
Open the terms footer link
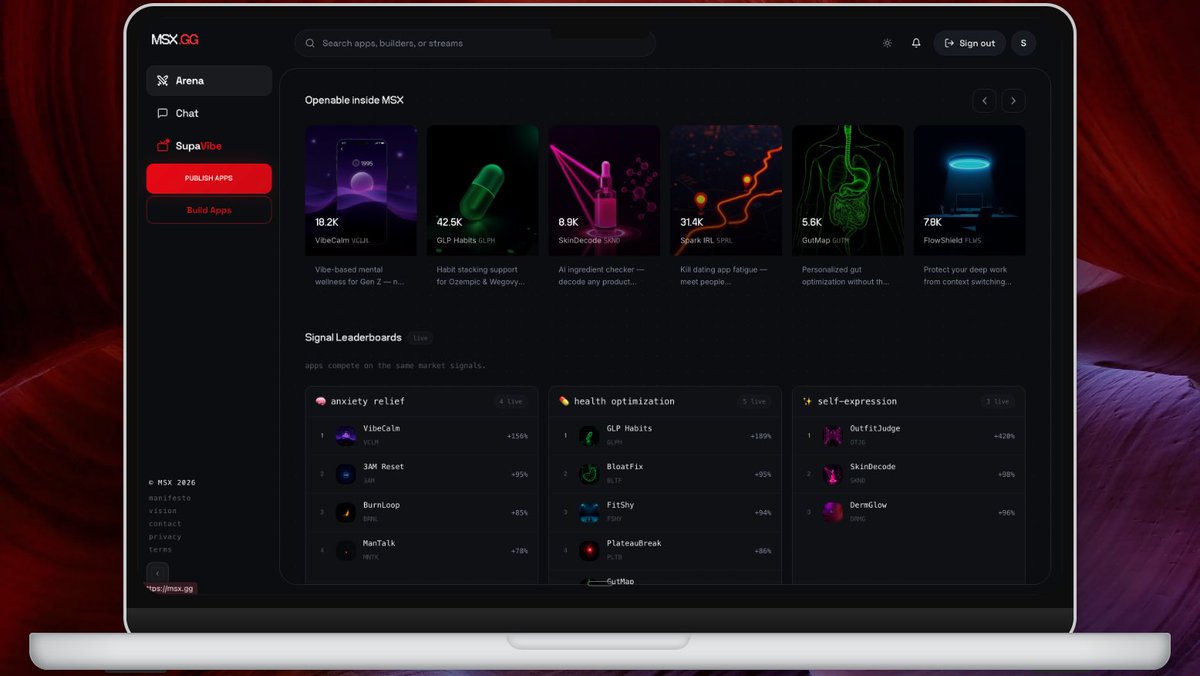160,549
